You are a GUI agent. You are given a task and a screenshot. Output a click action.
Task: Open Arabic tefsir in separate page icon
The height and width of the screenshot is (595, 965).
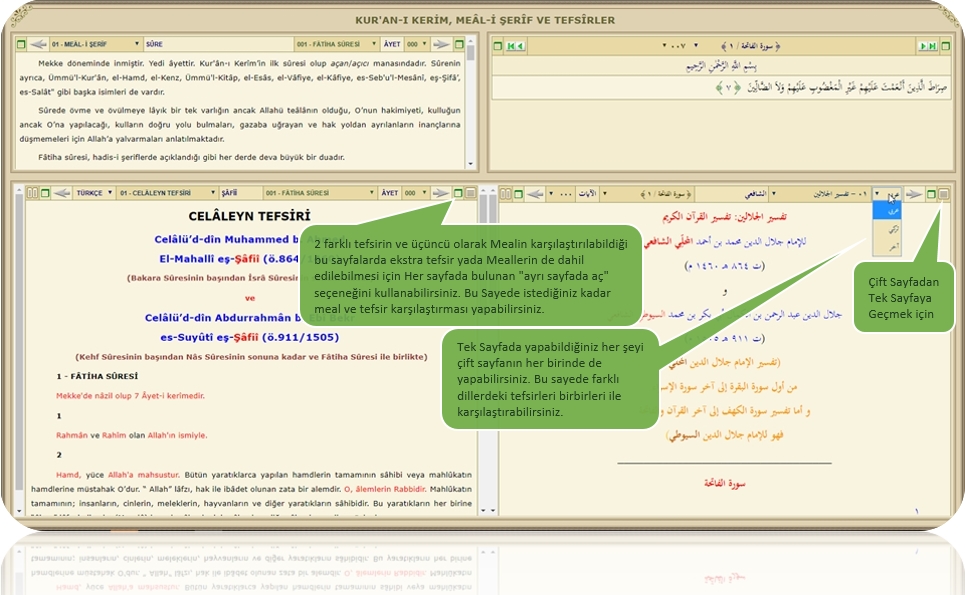point(931,194)
